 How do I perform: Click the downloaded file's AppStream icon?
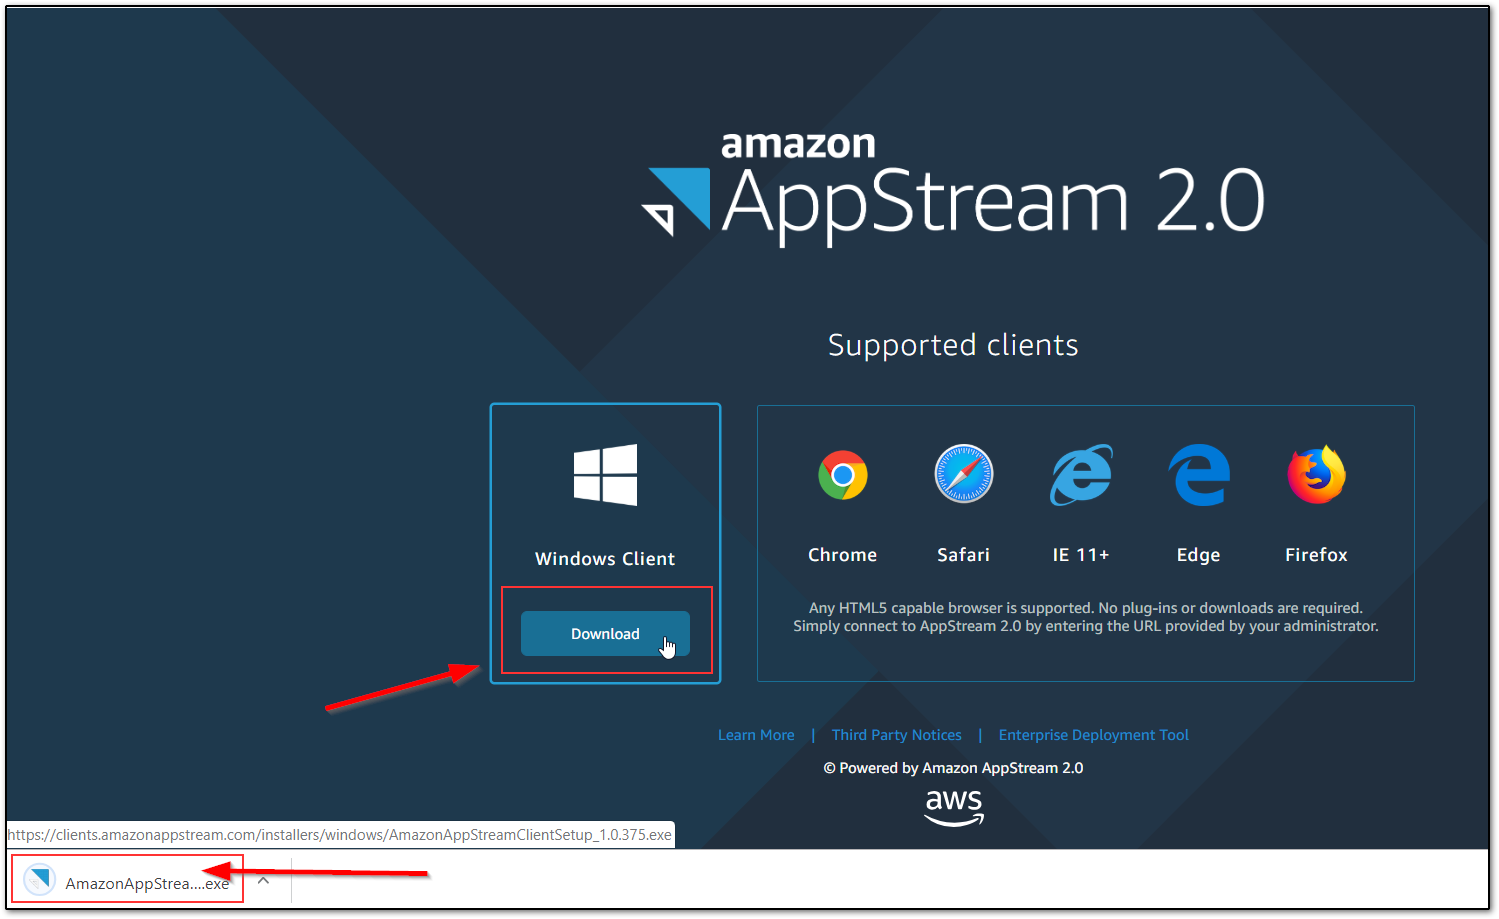[39, 880]
